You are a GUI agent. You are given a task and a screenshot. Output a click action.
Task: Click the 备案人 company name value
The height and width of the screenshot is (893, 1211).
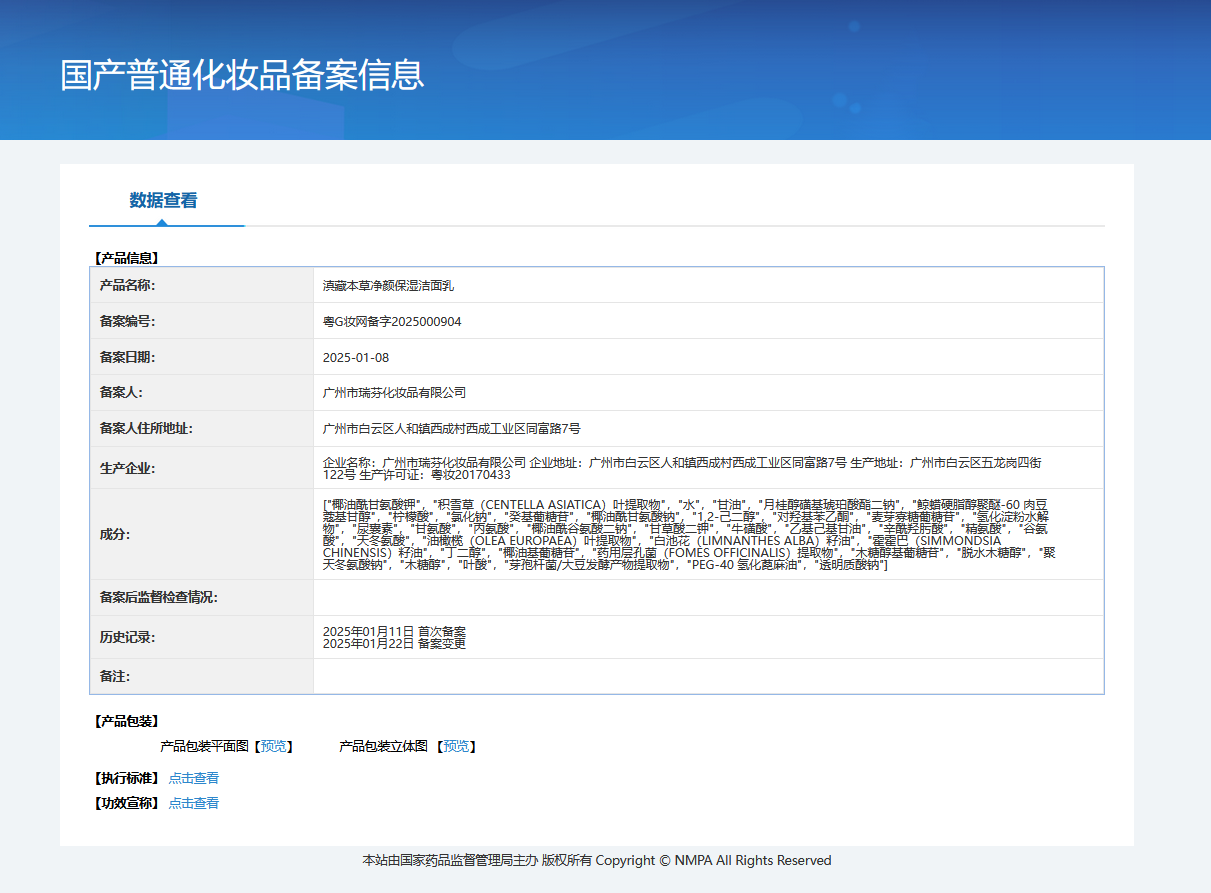394,393
